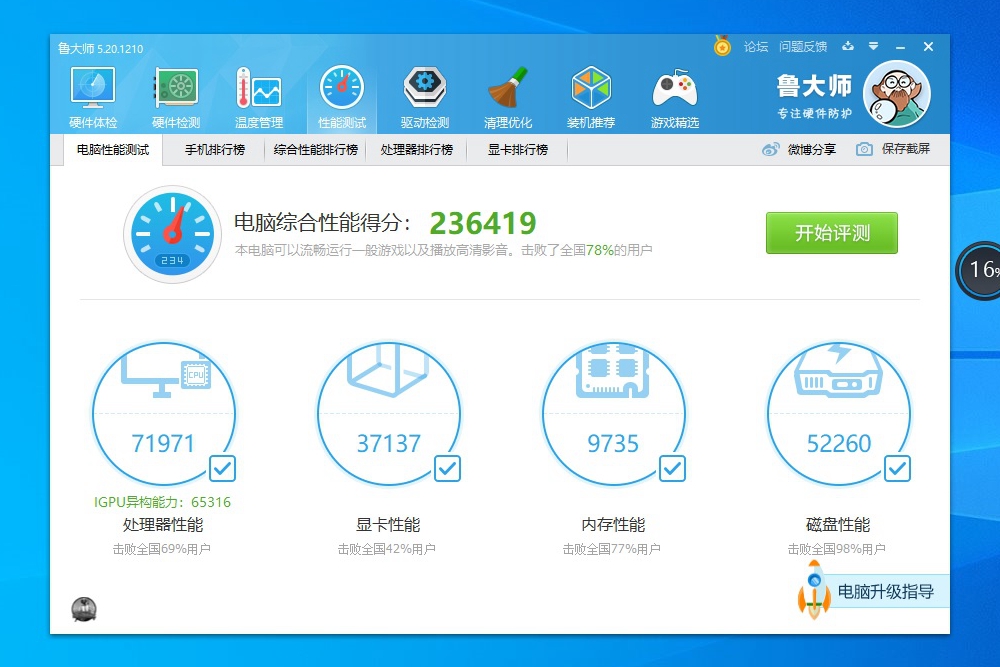Toggle the 显卡性能 test checkbox
Viewport: 1000px width, 667px height.
tap(448, 469)
